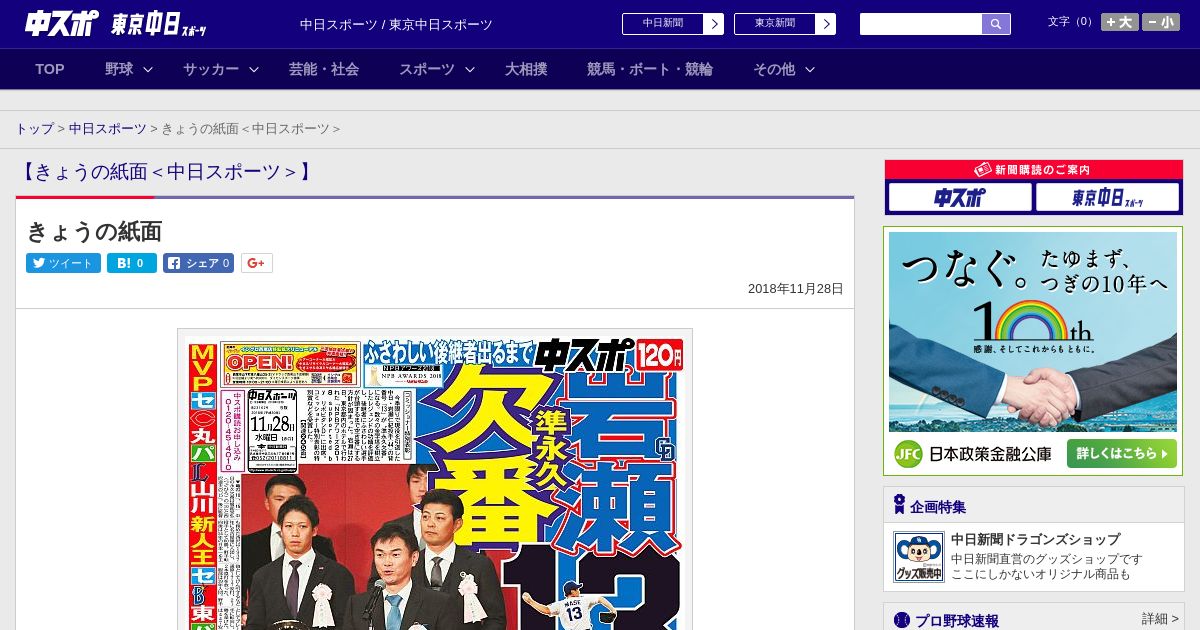Click the 中日新聞 header link button

pyautogui.click(x=663, y=24)
